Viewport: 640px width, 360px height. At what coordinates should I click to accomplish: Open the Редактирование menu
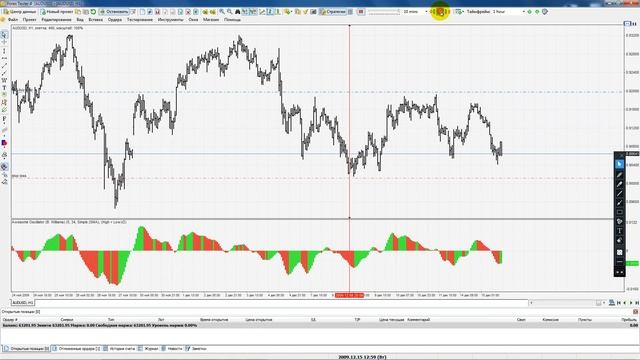(56, 20)
